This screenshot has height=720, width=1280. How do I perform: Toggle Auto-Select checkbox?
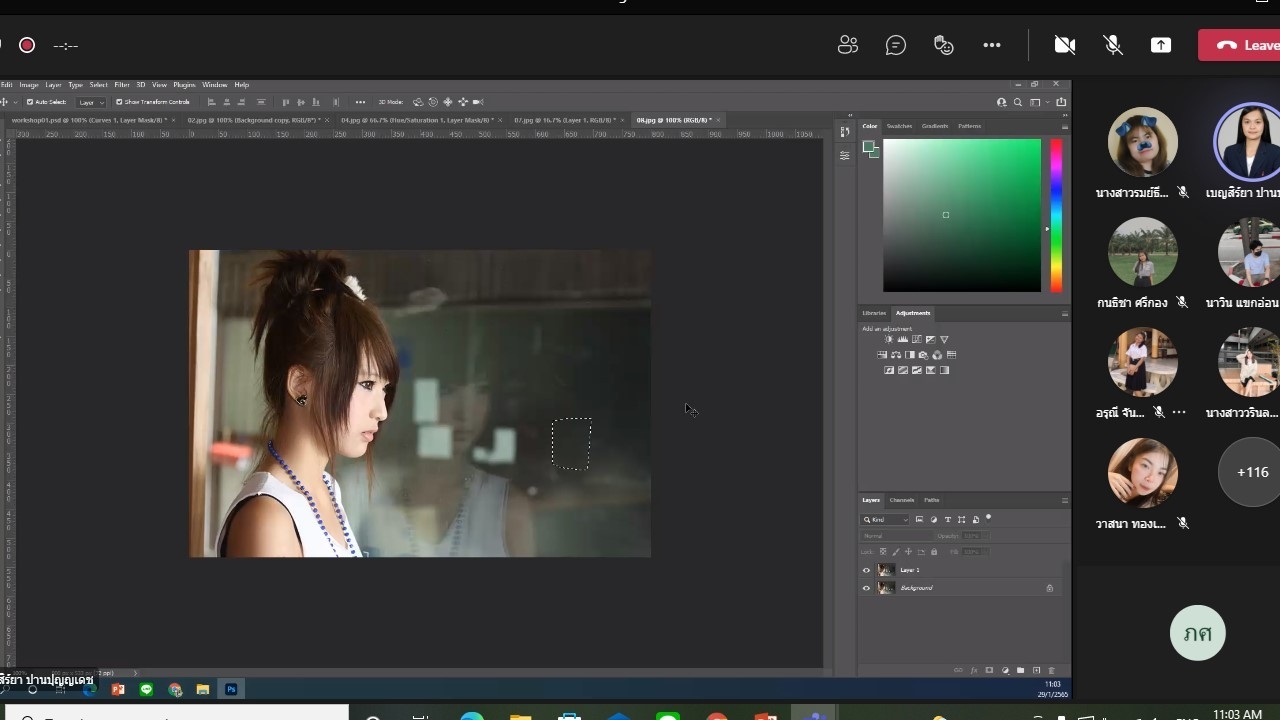(30, 102)
